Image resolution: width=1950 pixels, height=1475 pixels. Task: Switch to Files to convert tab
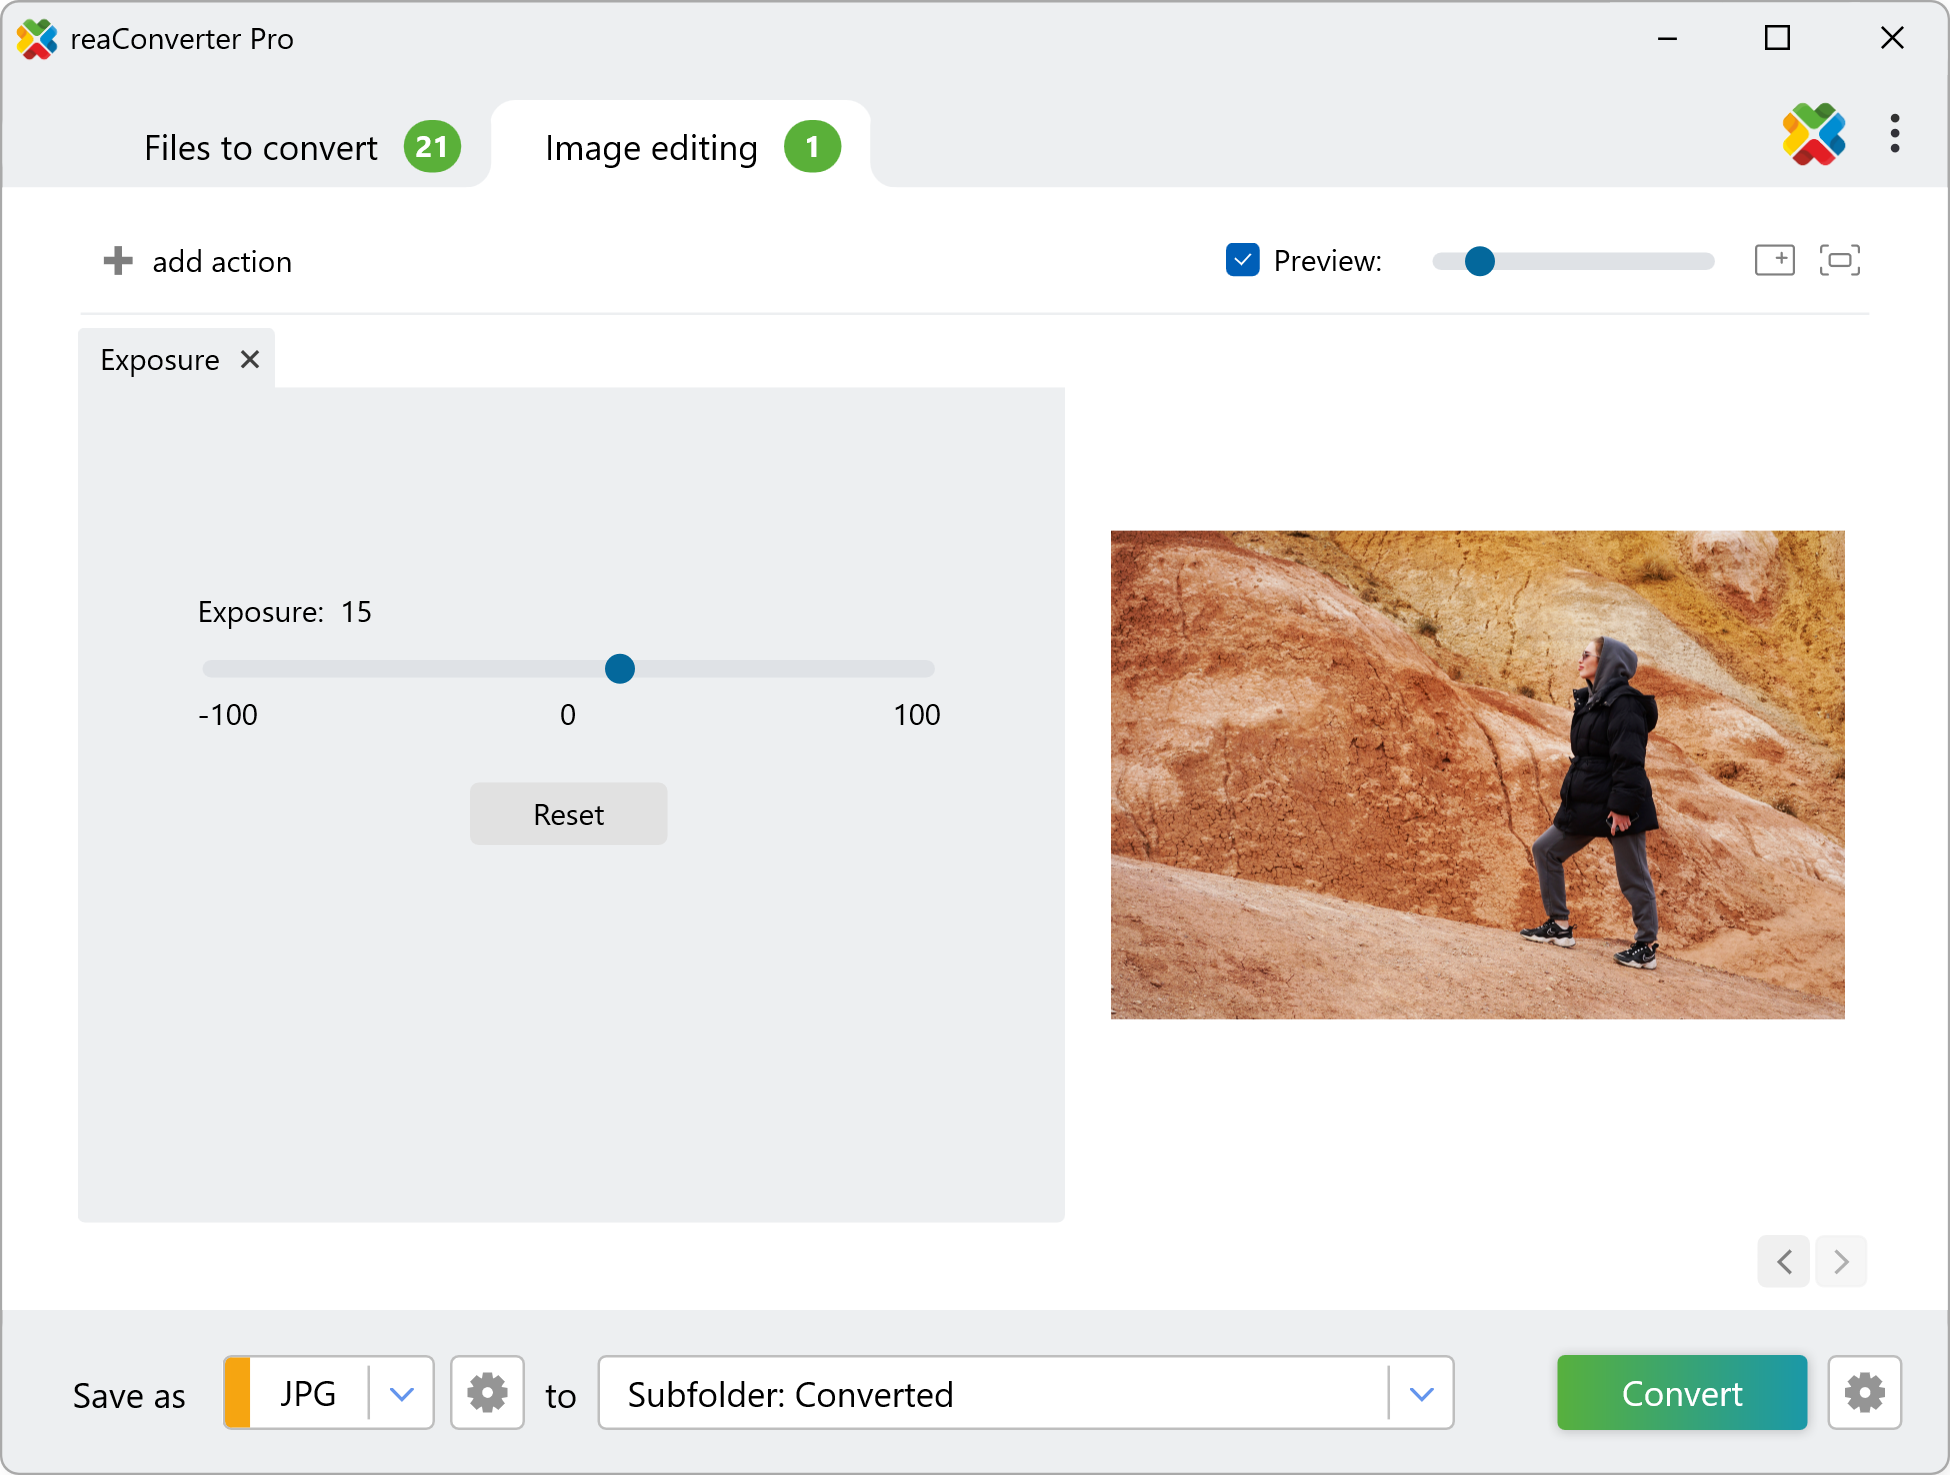(x=261, y=148)
